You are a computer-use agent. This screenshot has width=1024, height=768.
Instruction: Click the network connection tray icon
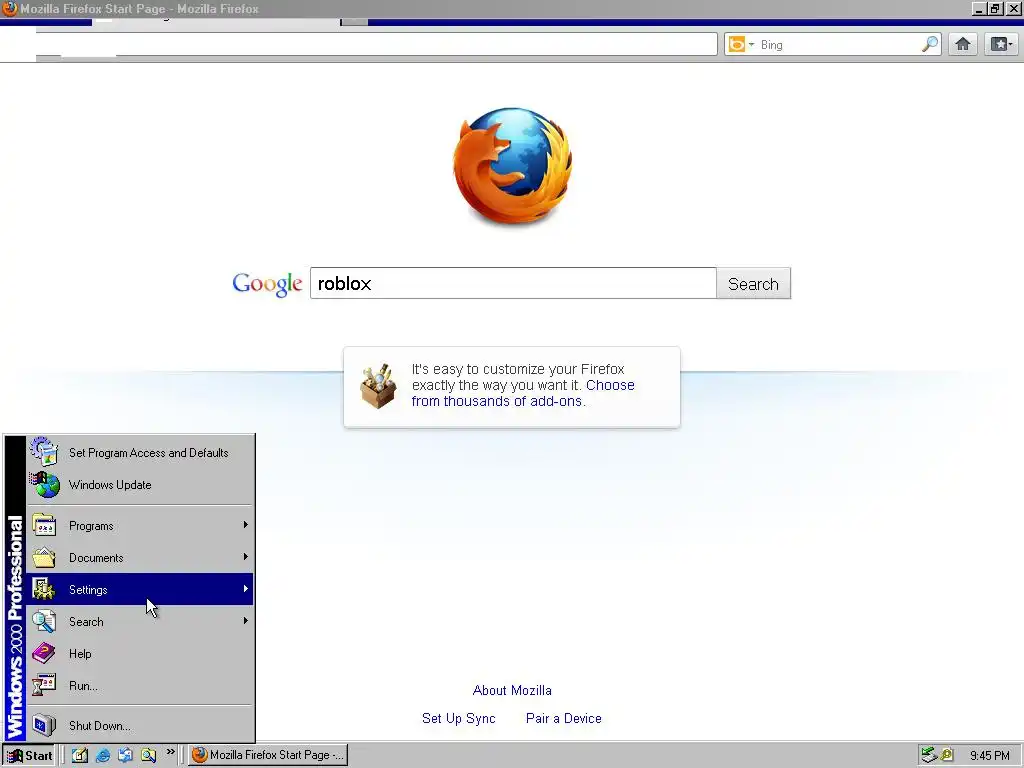tap(929, 756)
